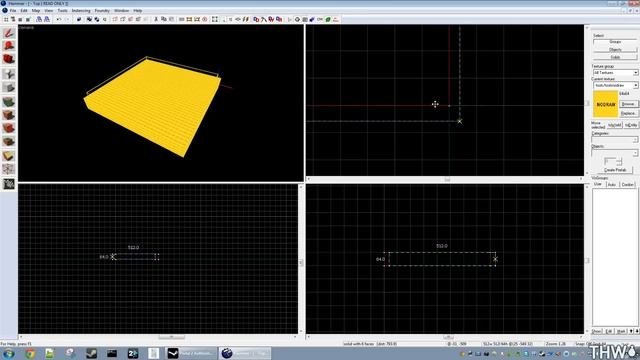Click the VisGroups Mark button
Viewport: 640px width, 360px height.
pyautogui.click(x=621, y=331)
